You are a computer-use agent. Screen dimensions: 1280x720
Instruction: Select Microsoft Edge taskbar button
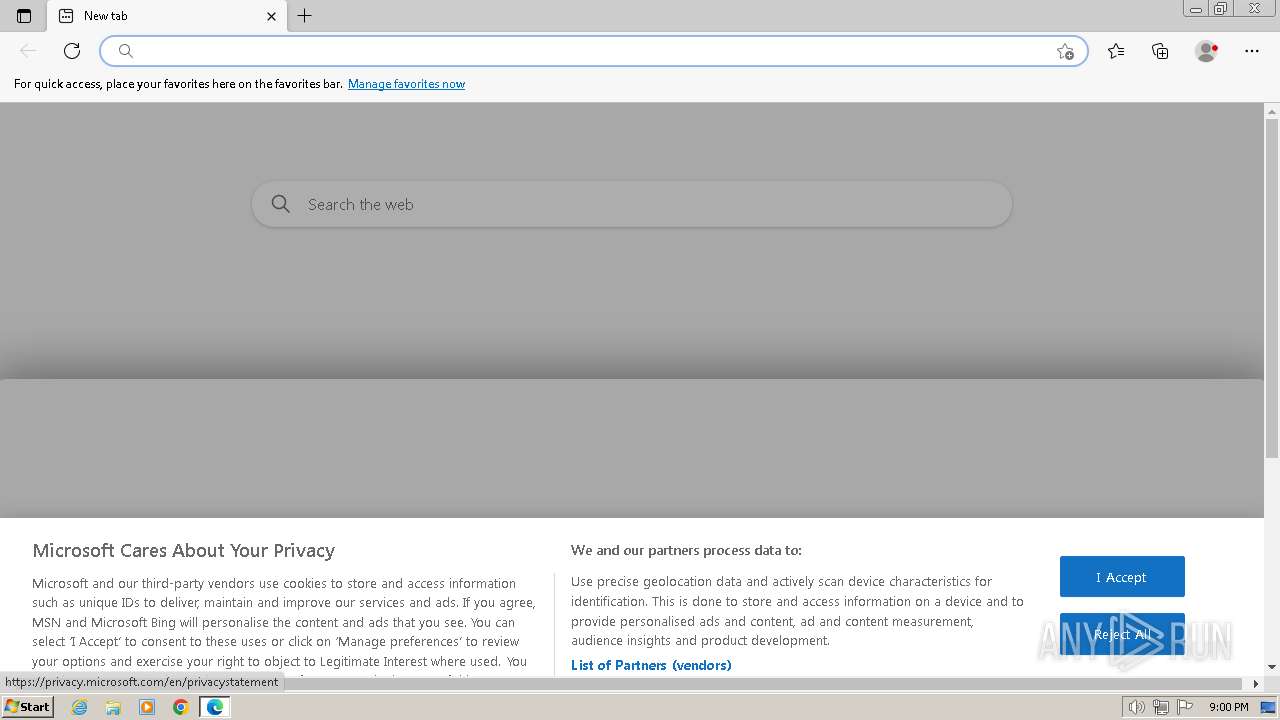[215, 707]
